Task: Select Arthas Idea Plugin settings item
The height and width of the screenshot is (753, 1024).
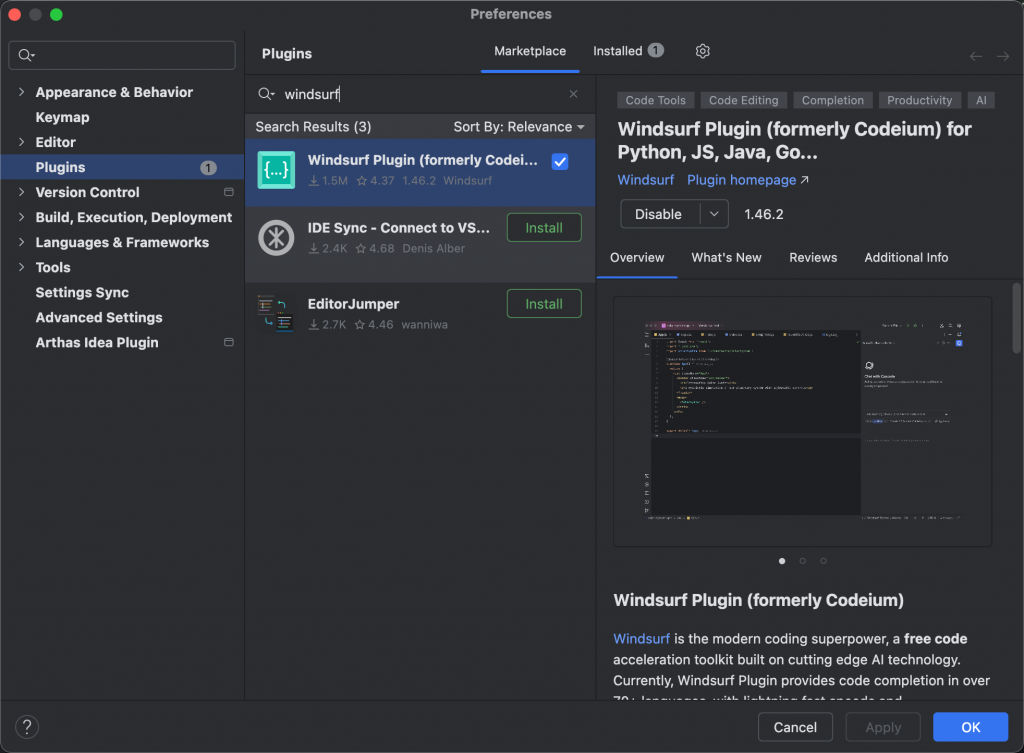Action: (97, 342)
